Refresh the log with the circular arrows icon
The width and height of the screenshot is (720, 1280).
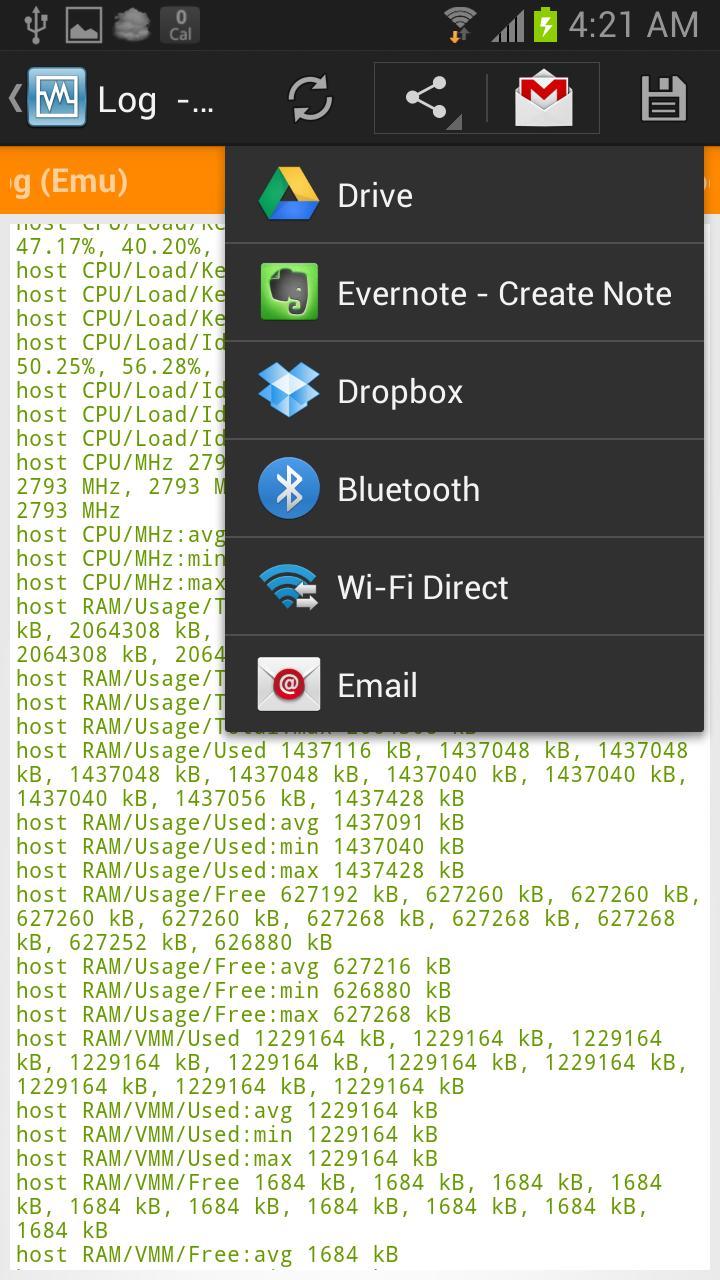(310, 99)
